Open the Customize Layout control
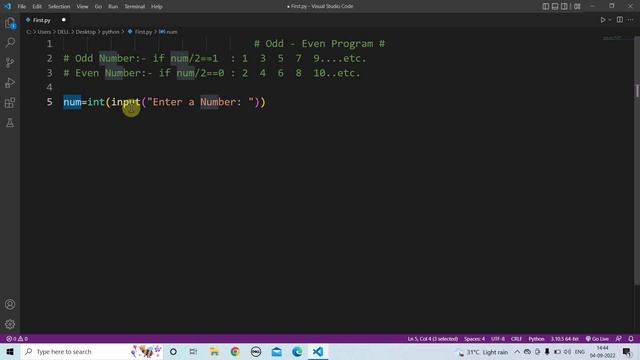 [x=577, y=6]
